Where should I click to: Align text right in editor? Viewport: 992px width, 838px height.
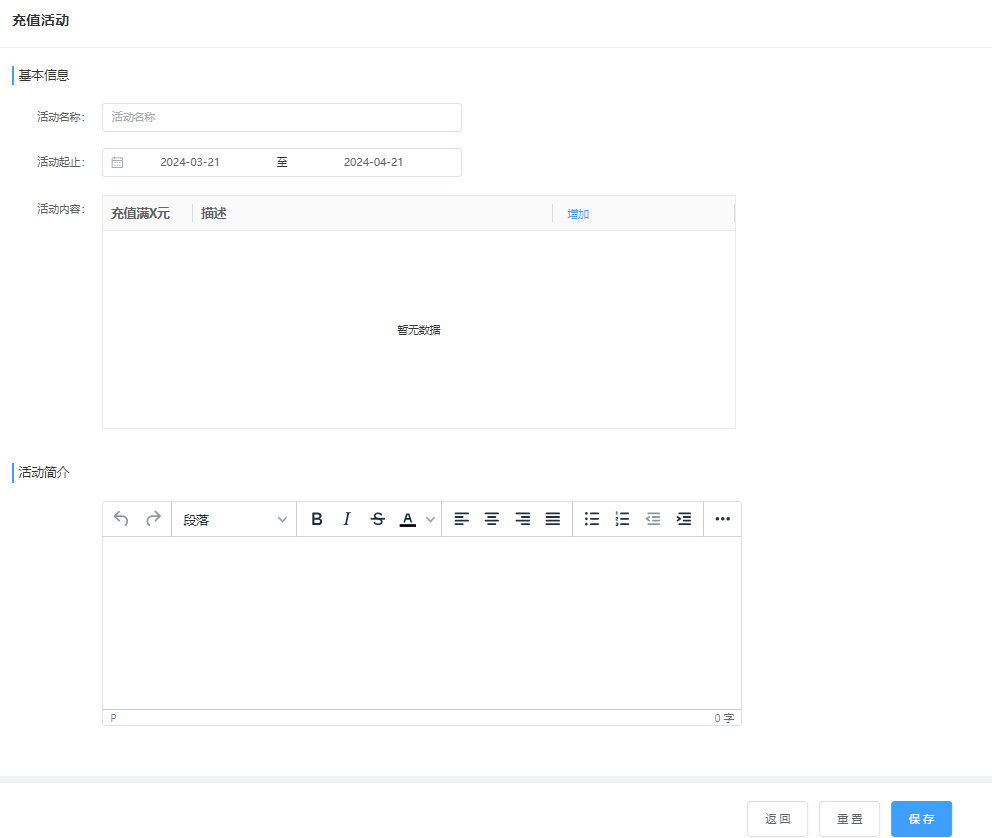[522, 519]
